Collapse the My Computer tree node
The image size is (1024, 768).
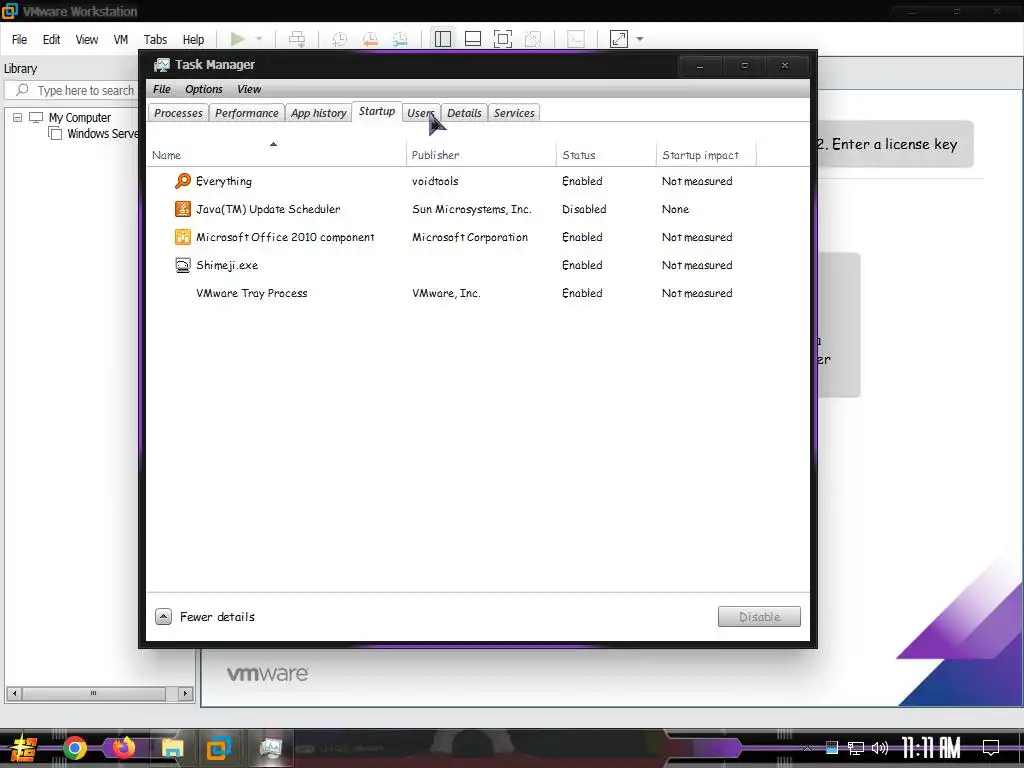pos(18,118)
